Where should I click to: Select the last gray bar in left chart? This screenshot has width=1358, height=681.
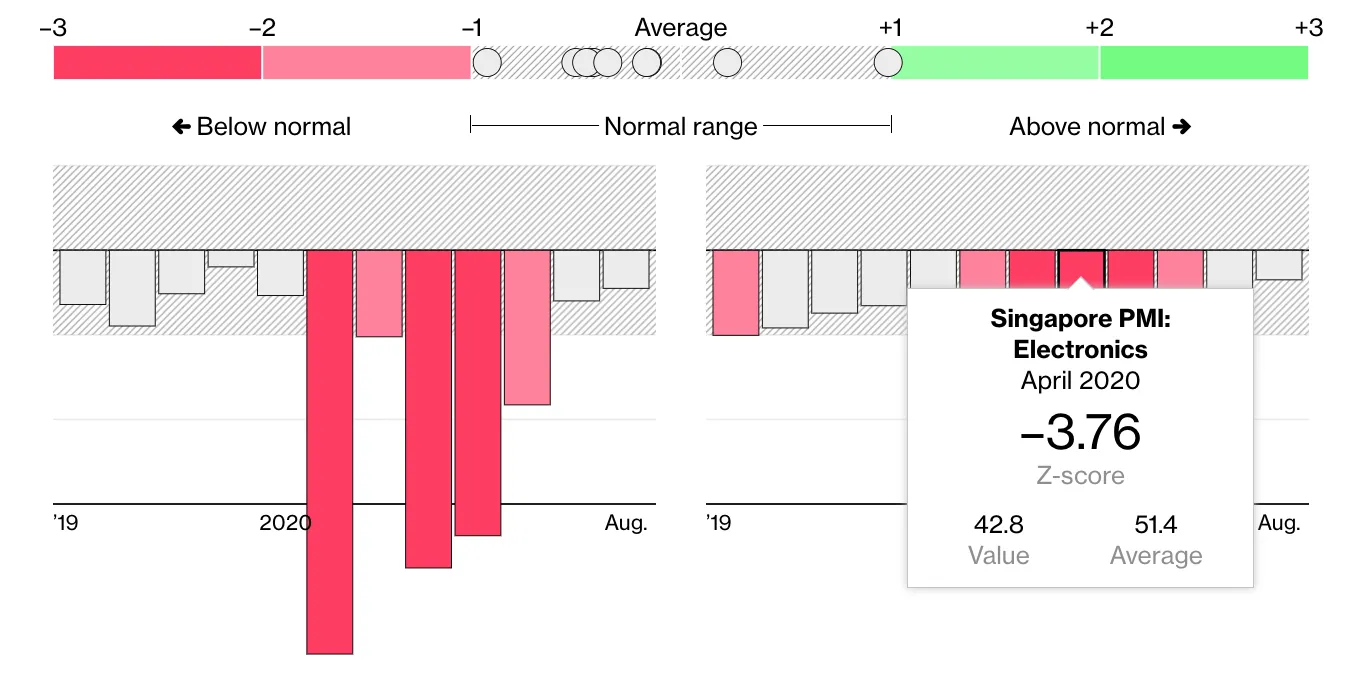click(626, 269)
